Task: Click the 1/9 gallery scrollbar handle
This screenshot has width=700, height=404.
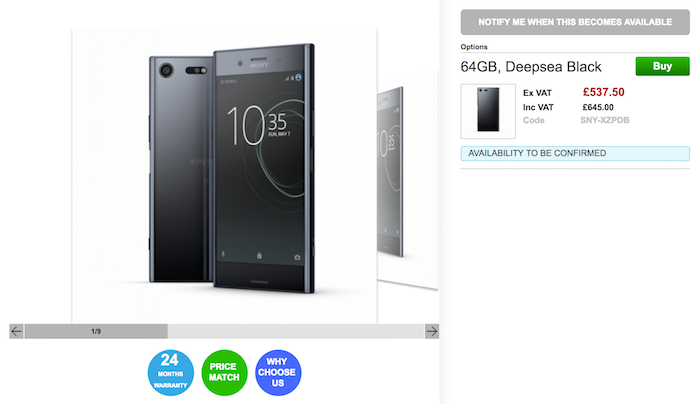Action: coord(96,331)
